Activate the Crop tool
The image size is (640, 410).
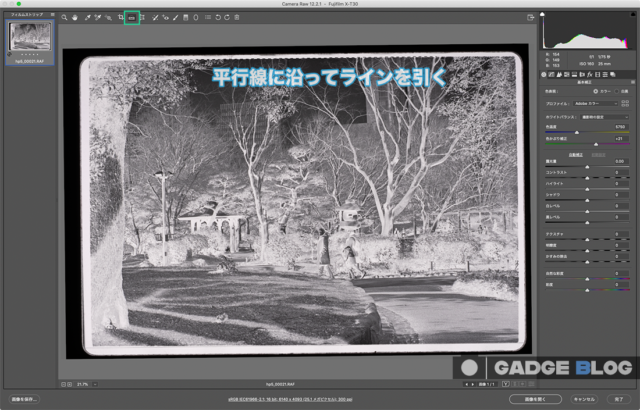(120, 17)
